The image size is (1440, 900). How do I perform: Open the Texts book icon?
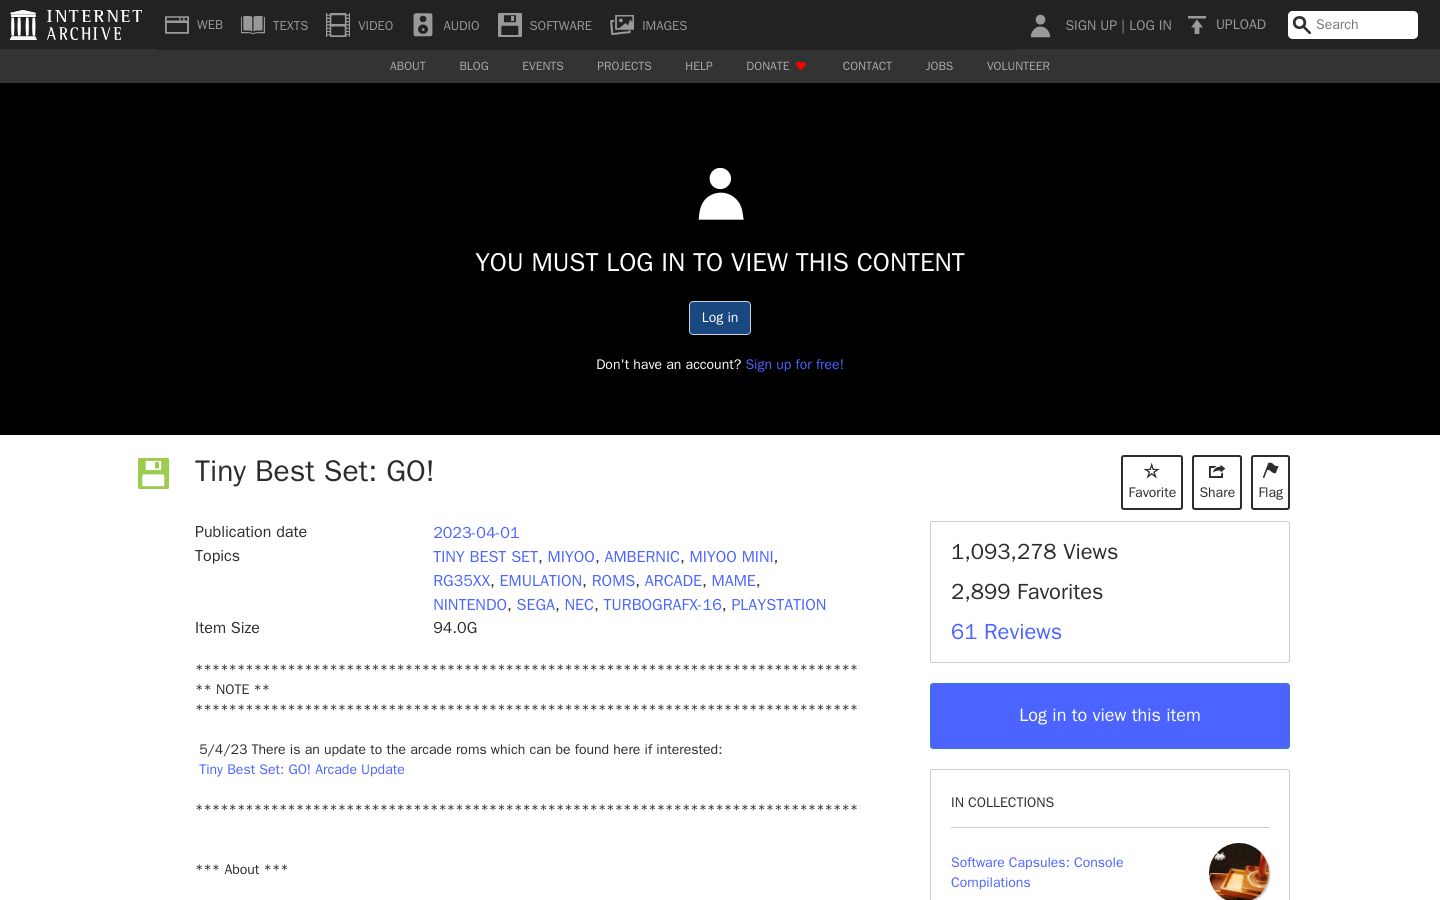(x=253, y=25)
